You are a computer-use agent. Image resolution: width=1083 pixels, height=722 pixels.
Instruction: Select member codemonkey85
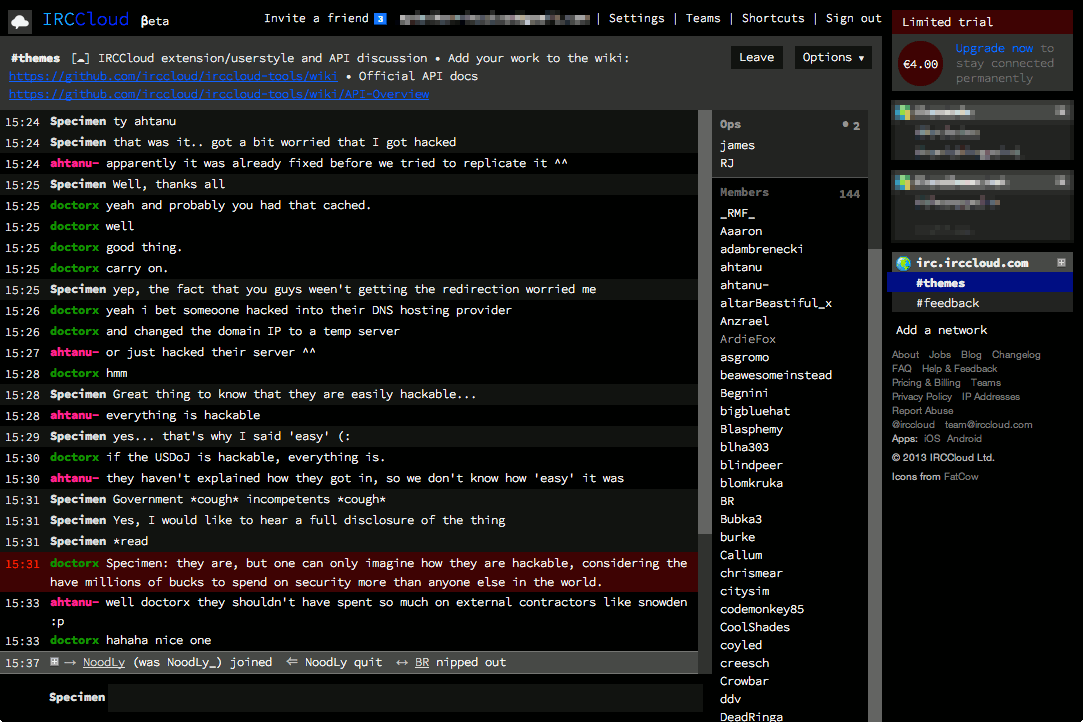[x=762, y=609]
